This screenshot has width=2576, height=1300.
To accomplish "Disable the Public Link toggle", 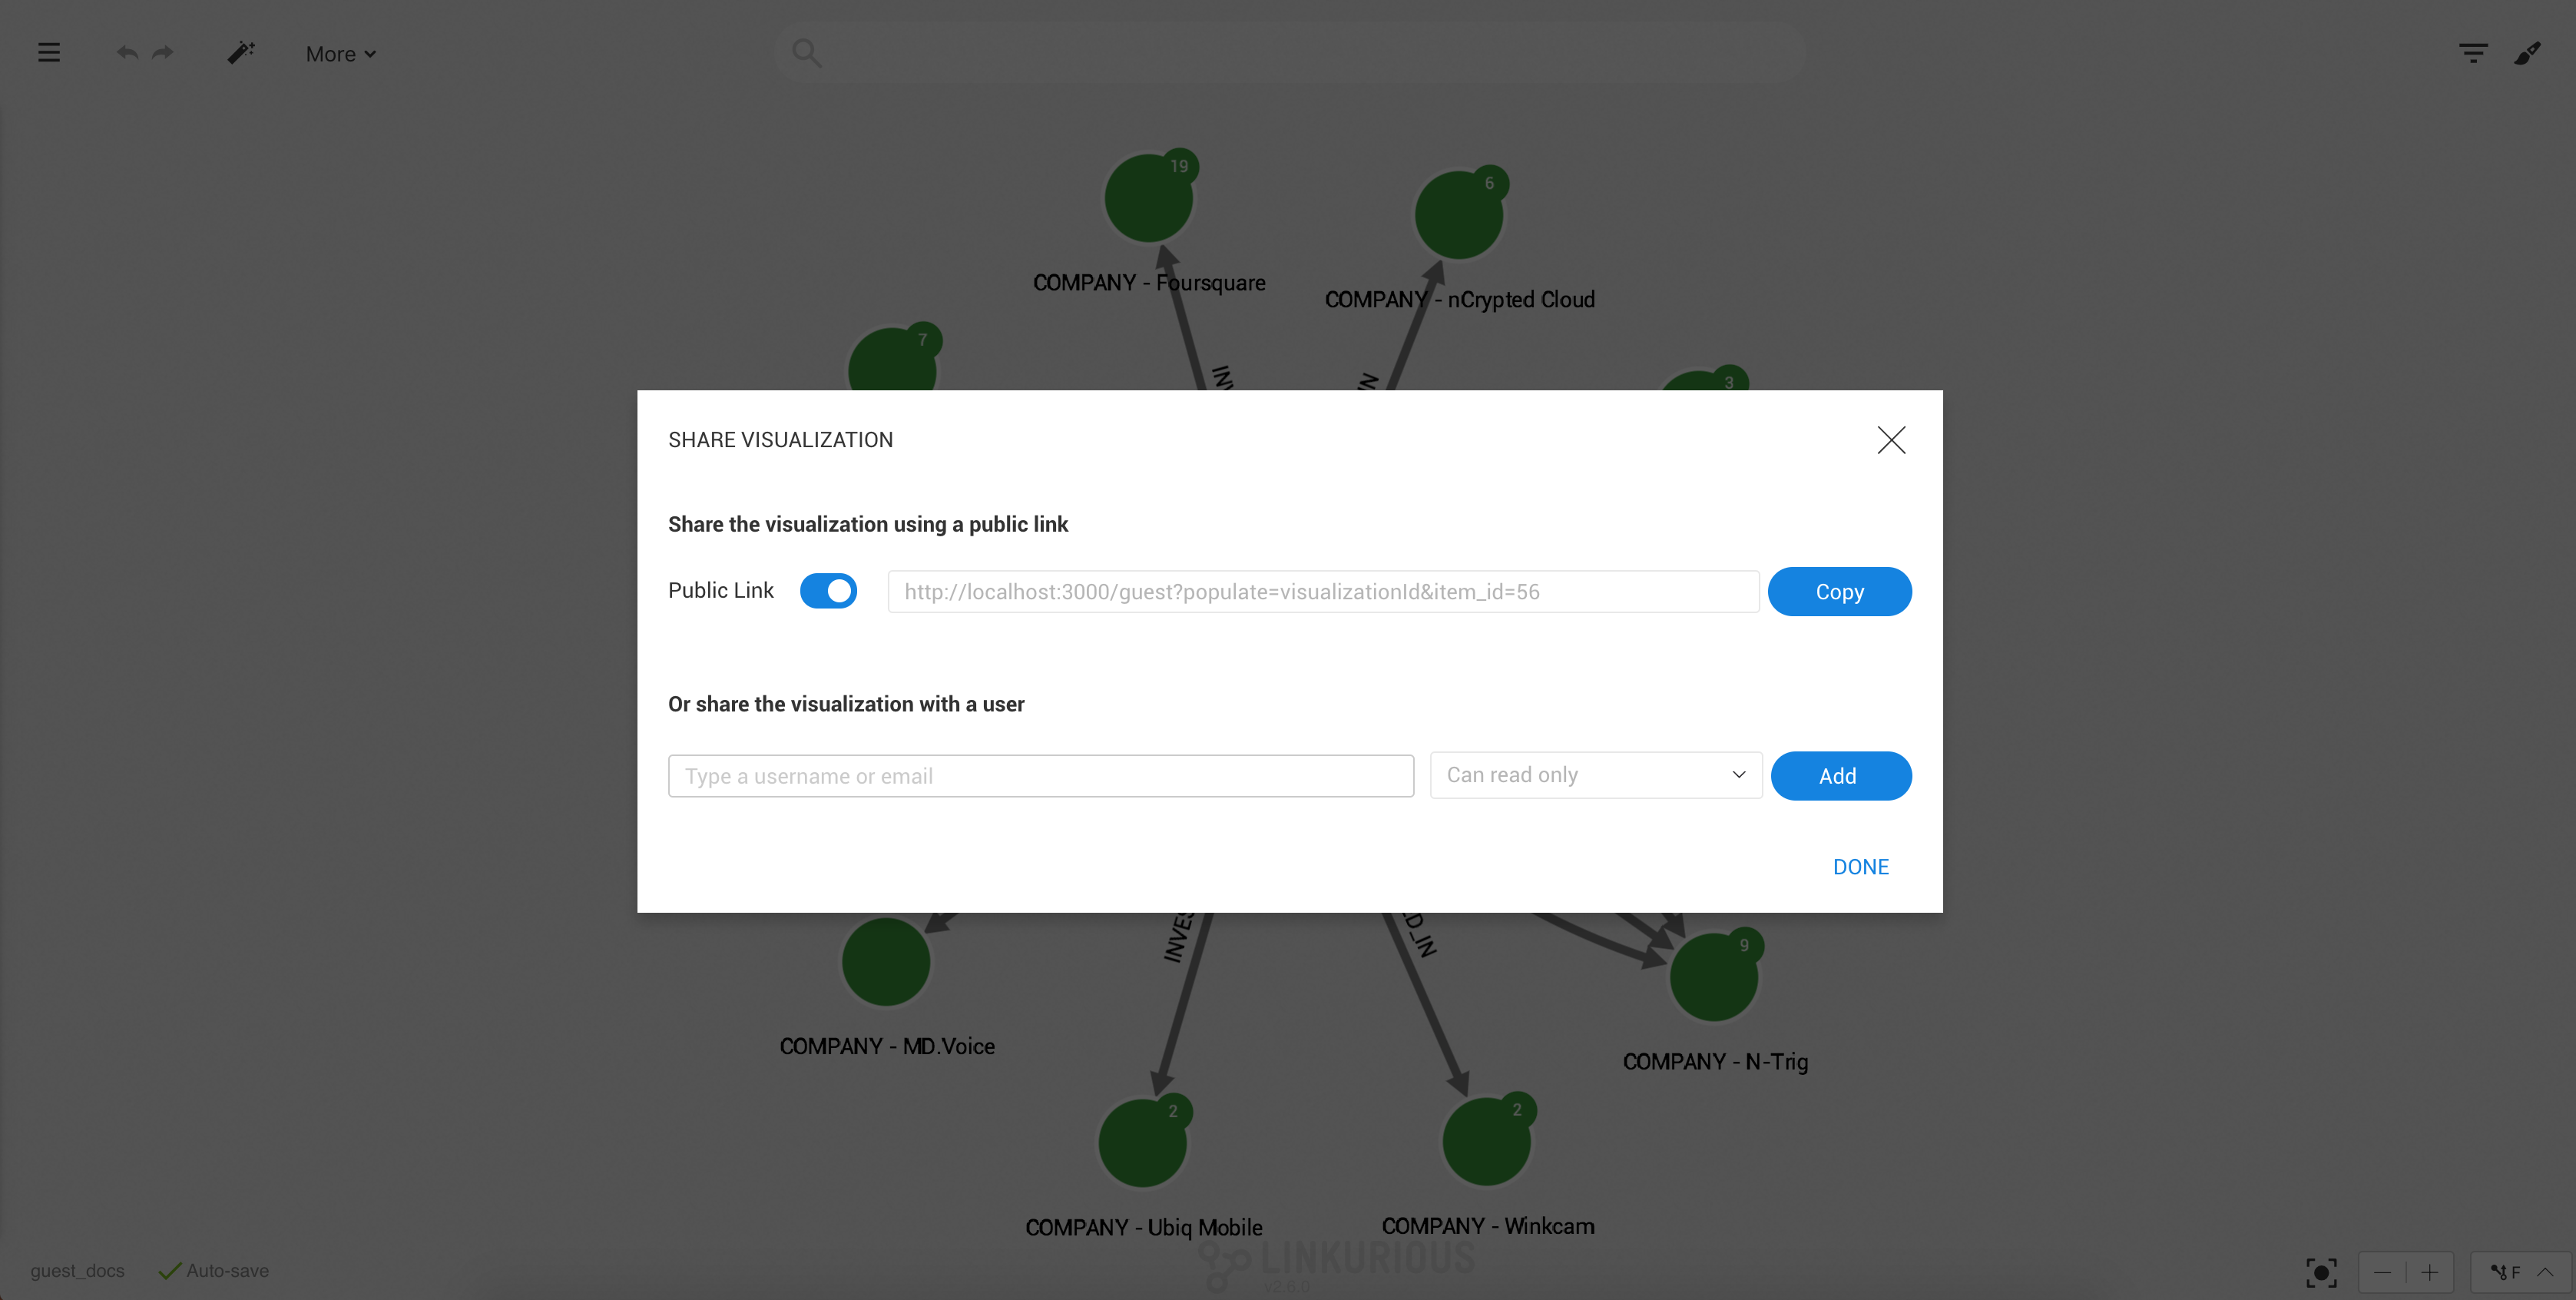I will click(828, 591).
